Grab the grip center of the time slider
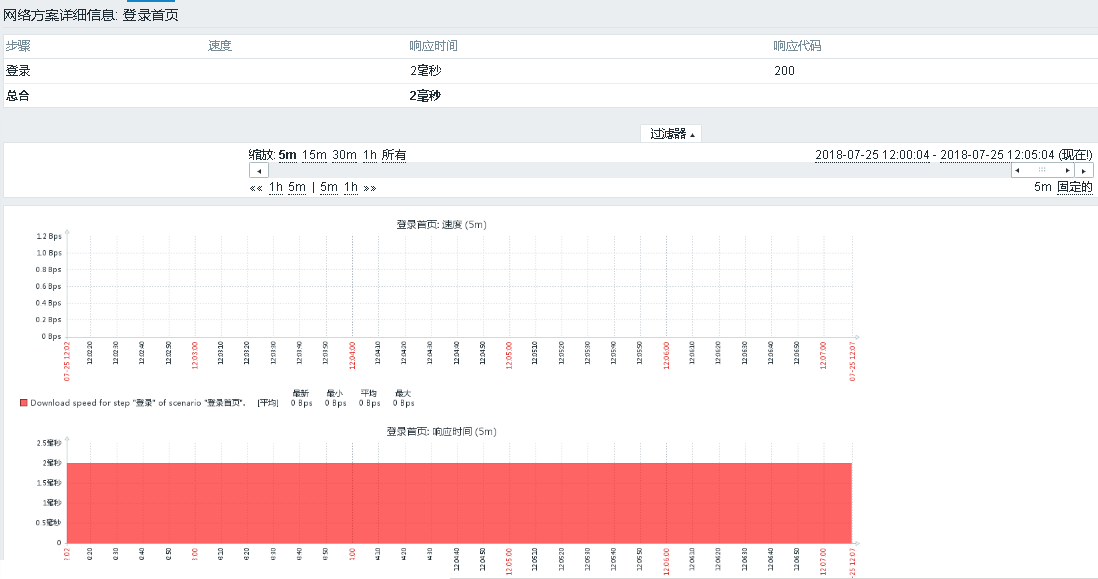This screenshot has width=1098, height=579. pyautogui.click(x=1042, y=170)
